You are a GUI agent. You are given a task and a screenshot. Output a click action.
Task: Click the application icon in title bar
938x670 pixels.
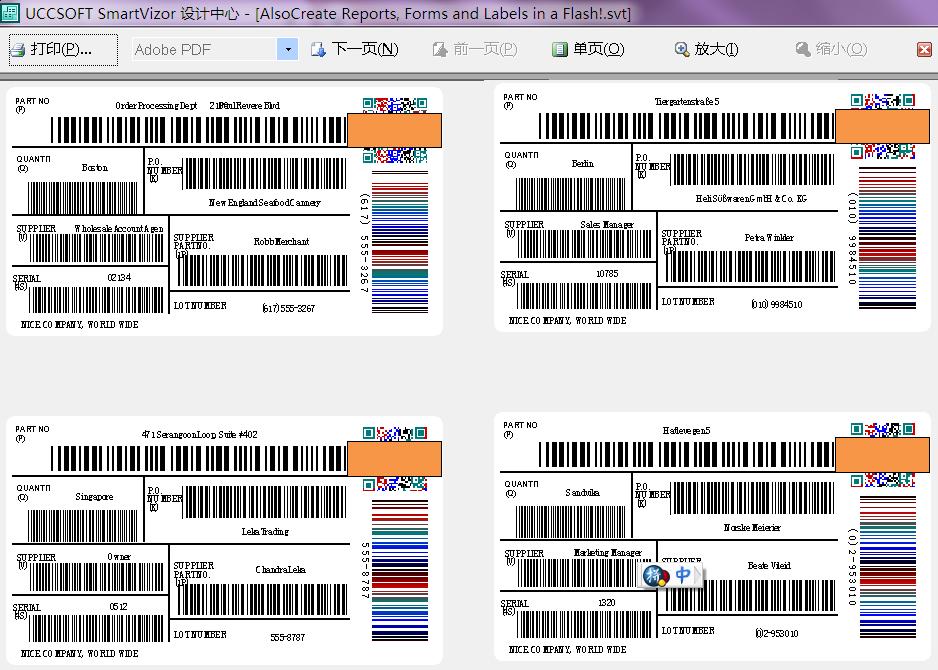tap(10, 13)
